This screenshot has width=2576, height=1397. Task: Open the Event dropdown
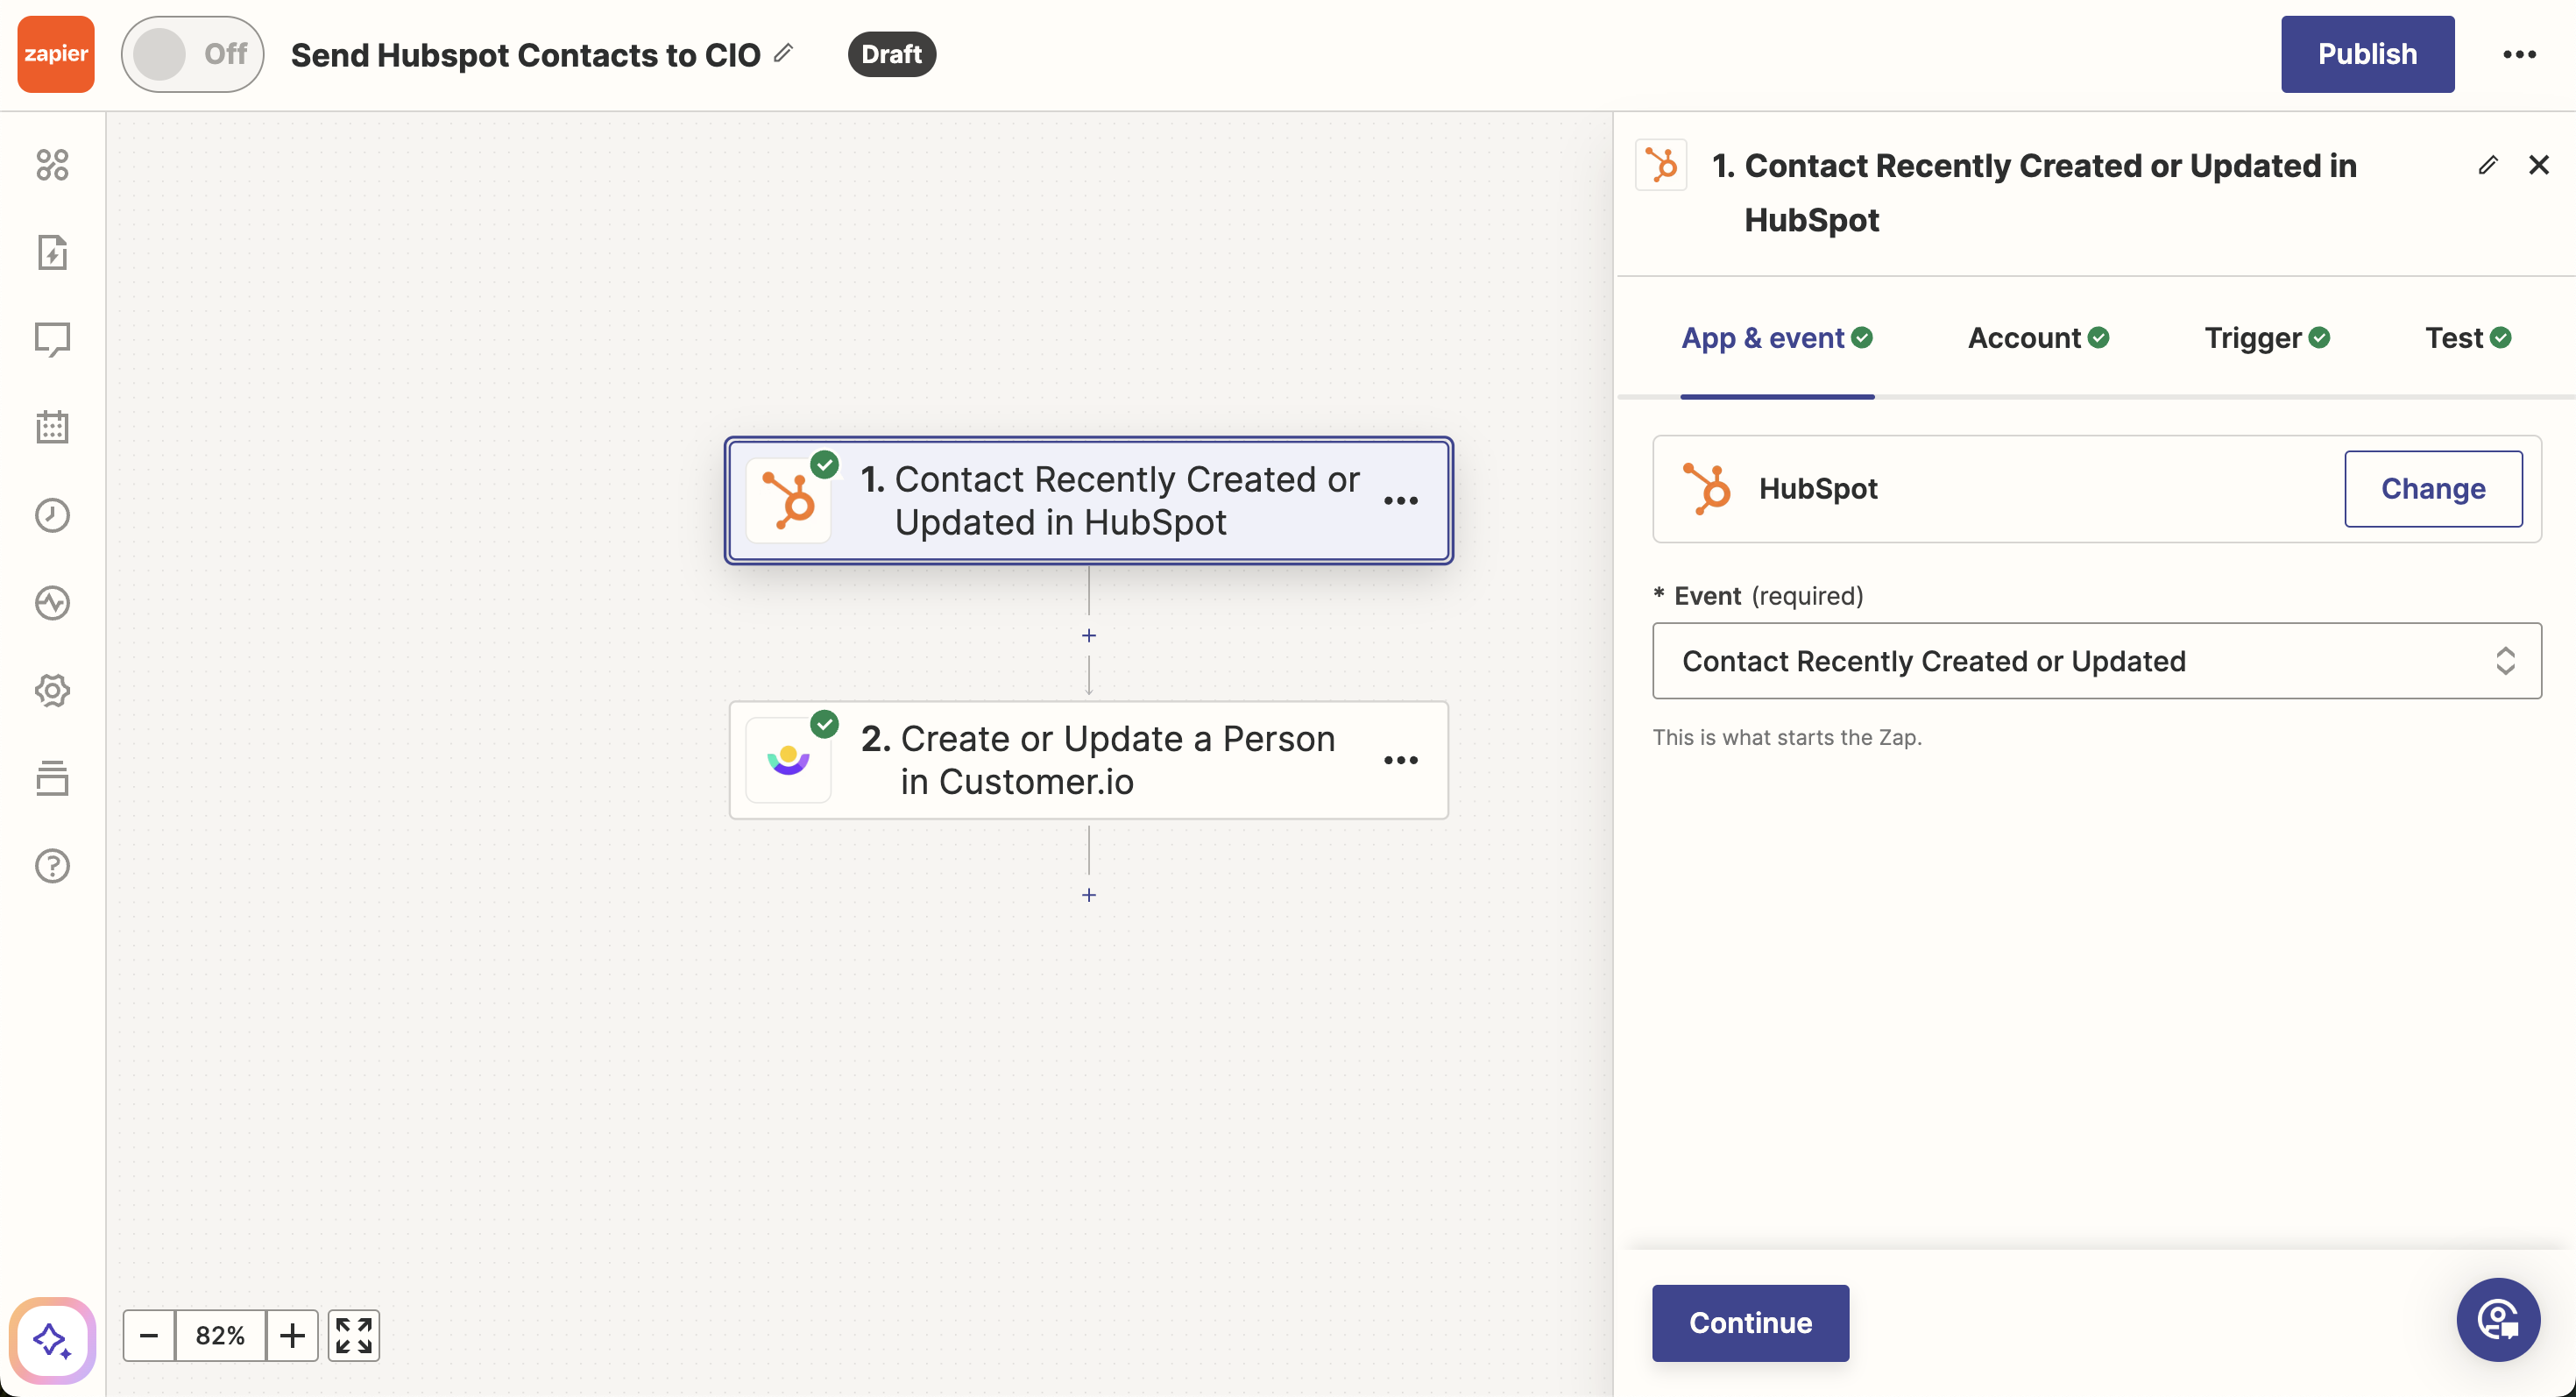pos(2096,661)
